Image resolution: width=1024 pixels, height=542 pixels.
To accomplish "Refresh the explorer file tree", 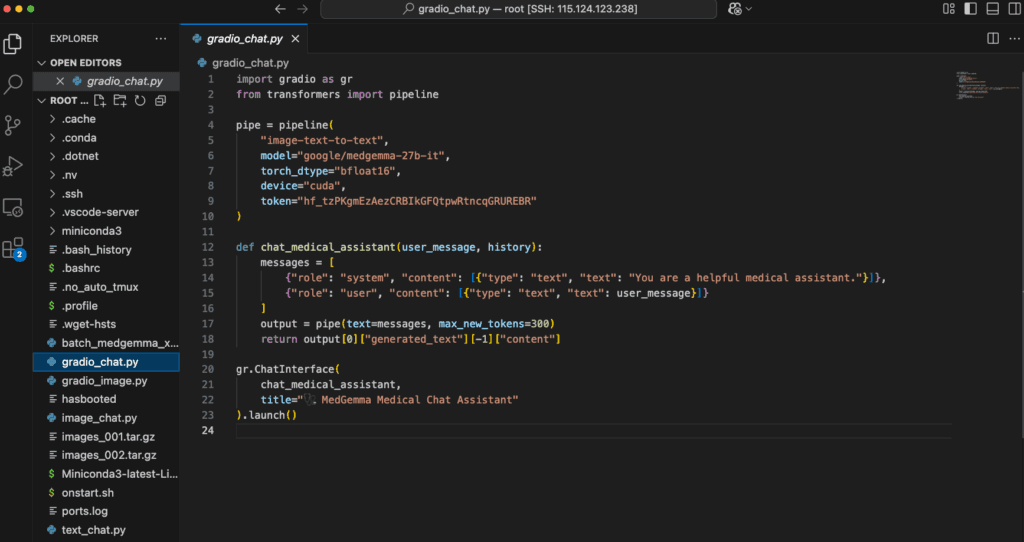I will (x=140, y=101).
